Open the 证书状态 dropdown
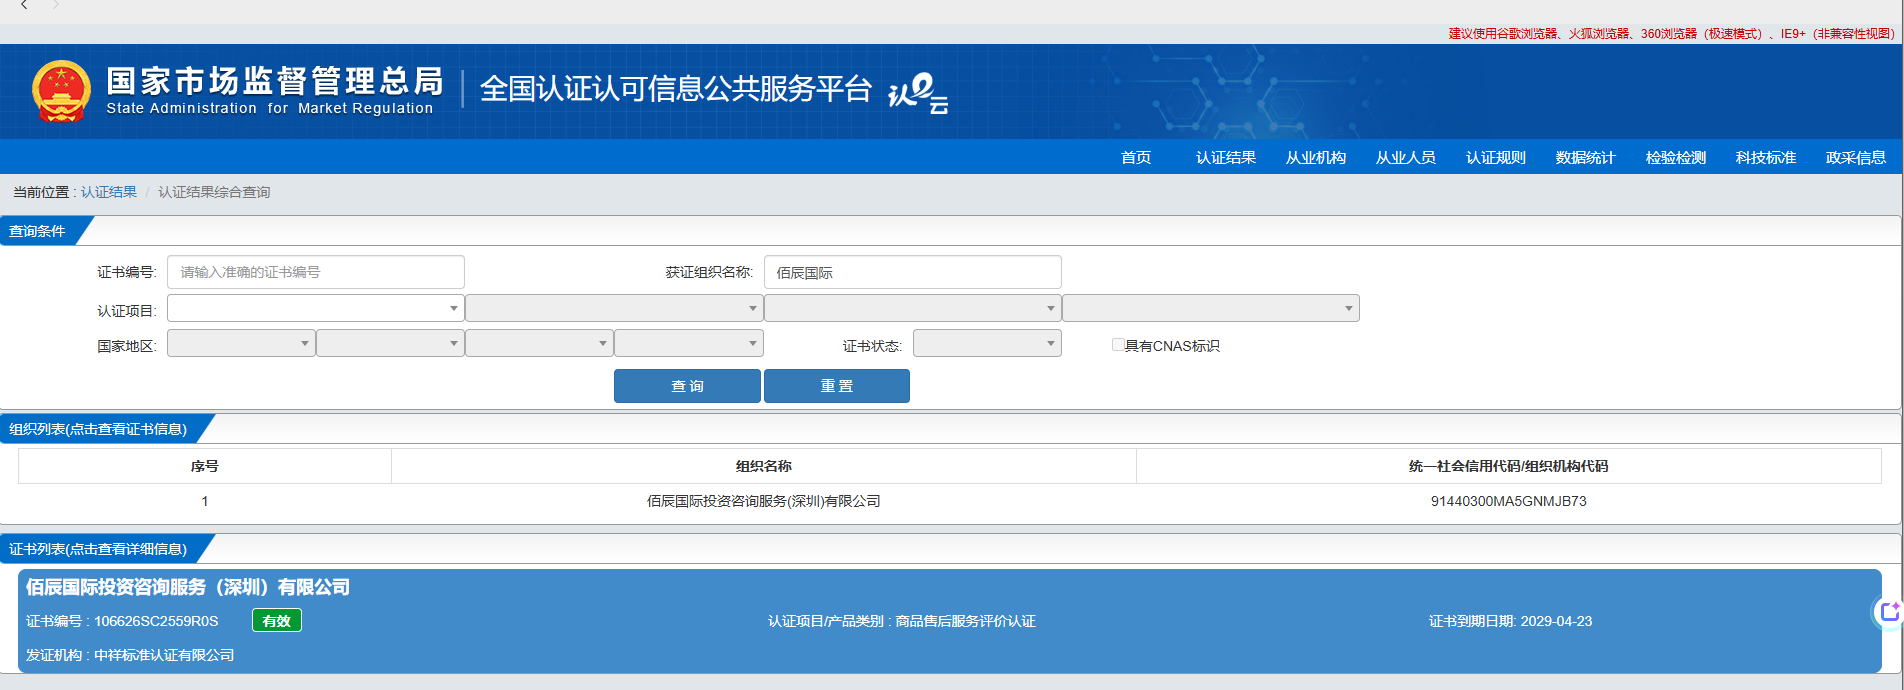Image resolution: width=1904 pixels, height=690 pixels. pos(987,343)
